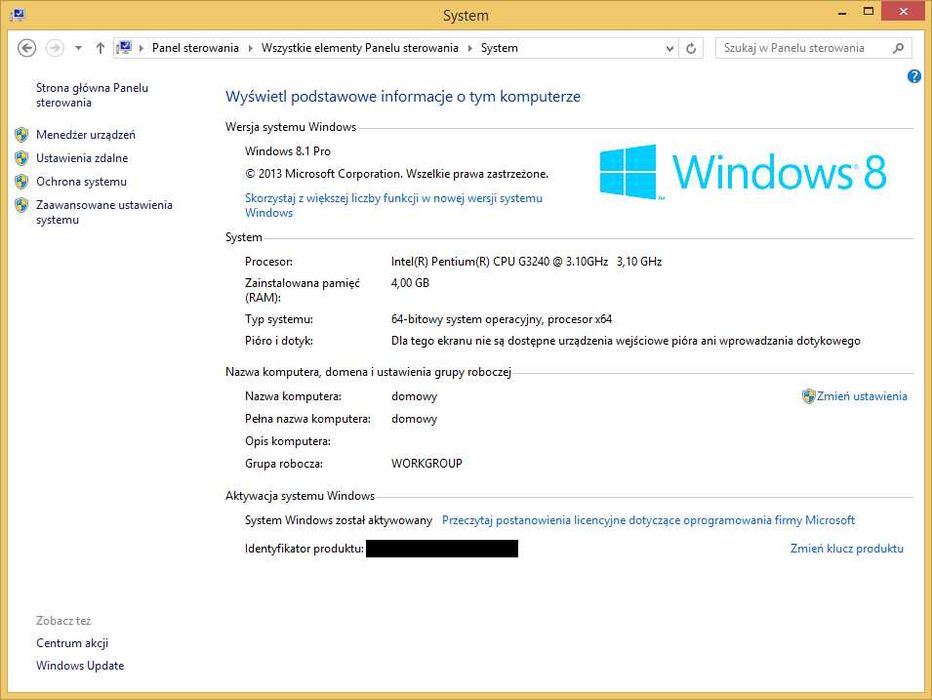Read Microsoft license terms link
Screen dimensions: 932x700
(648, 521)
